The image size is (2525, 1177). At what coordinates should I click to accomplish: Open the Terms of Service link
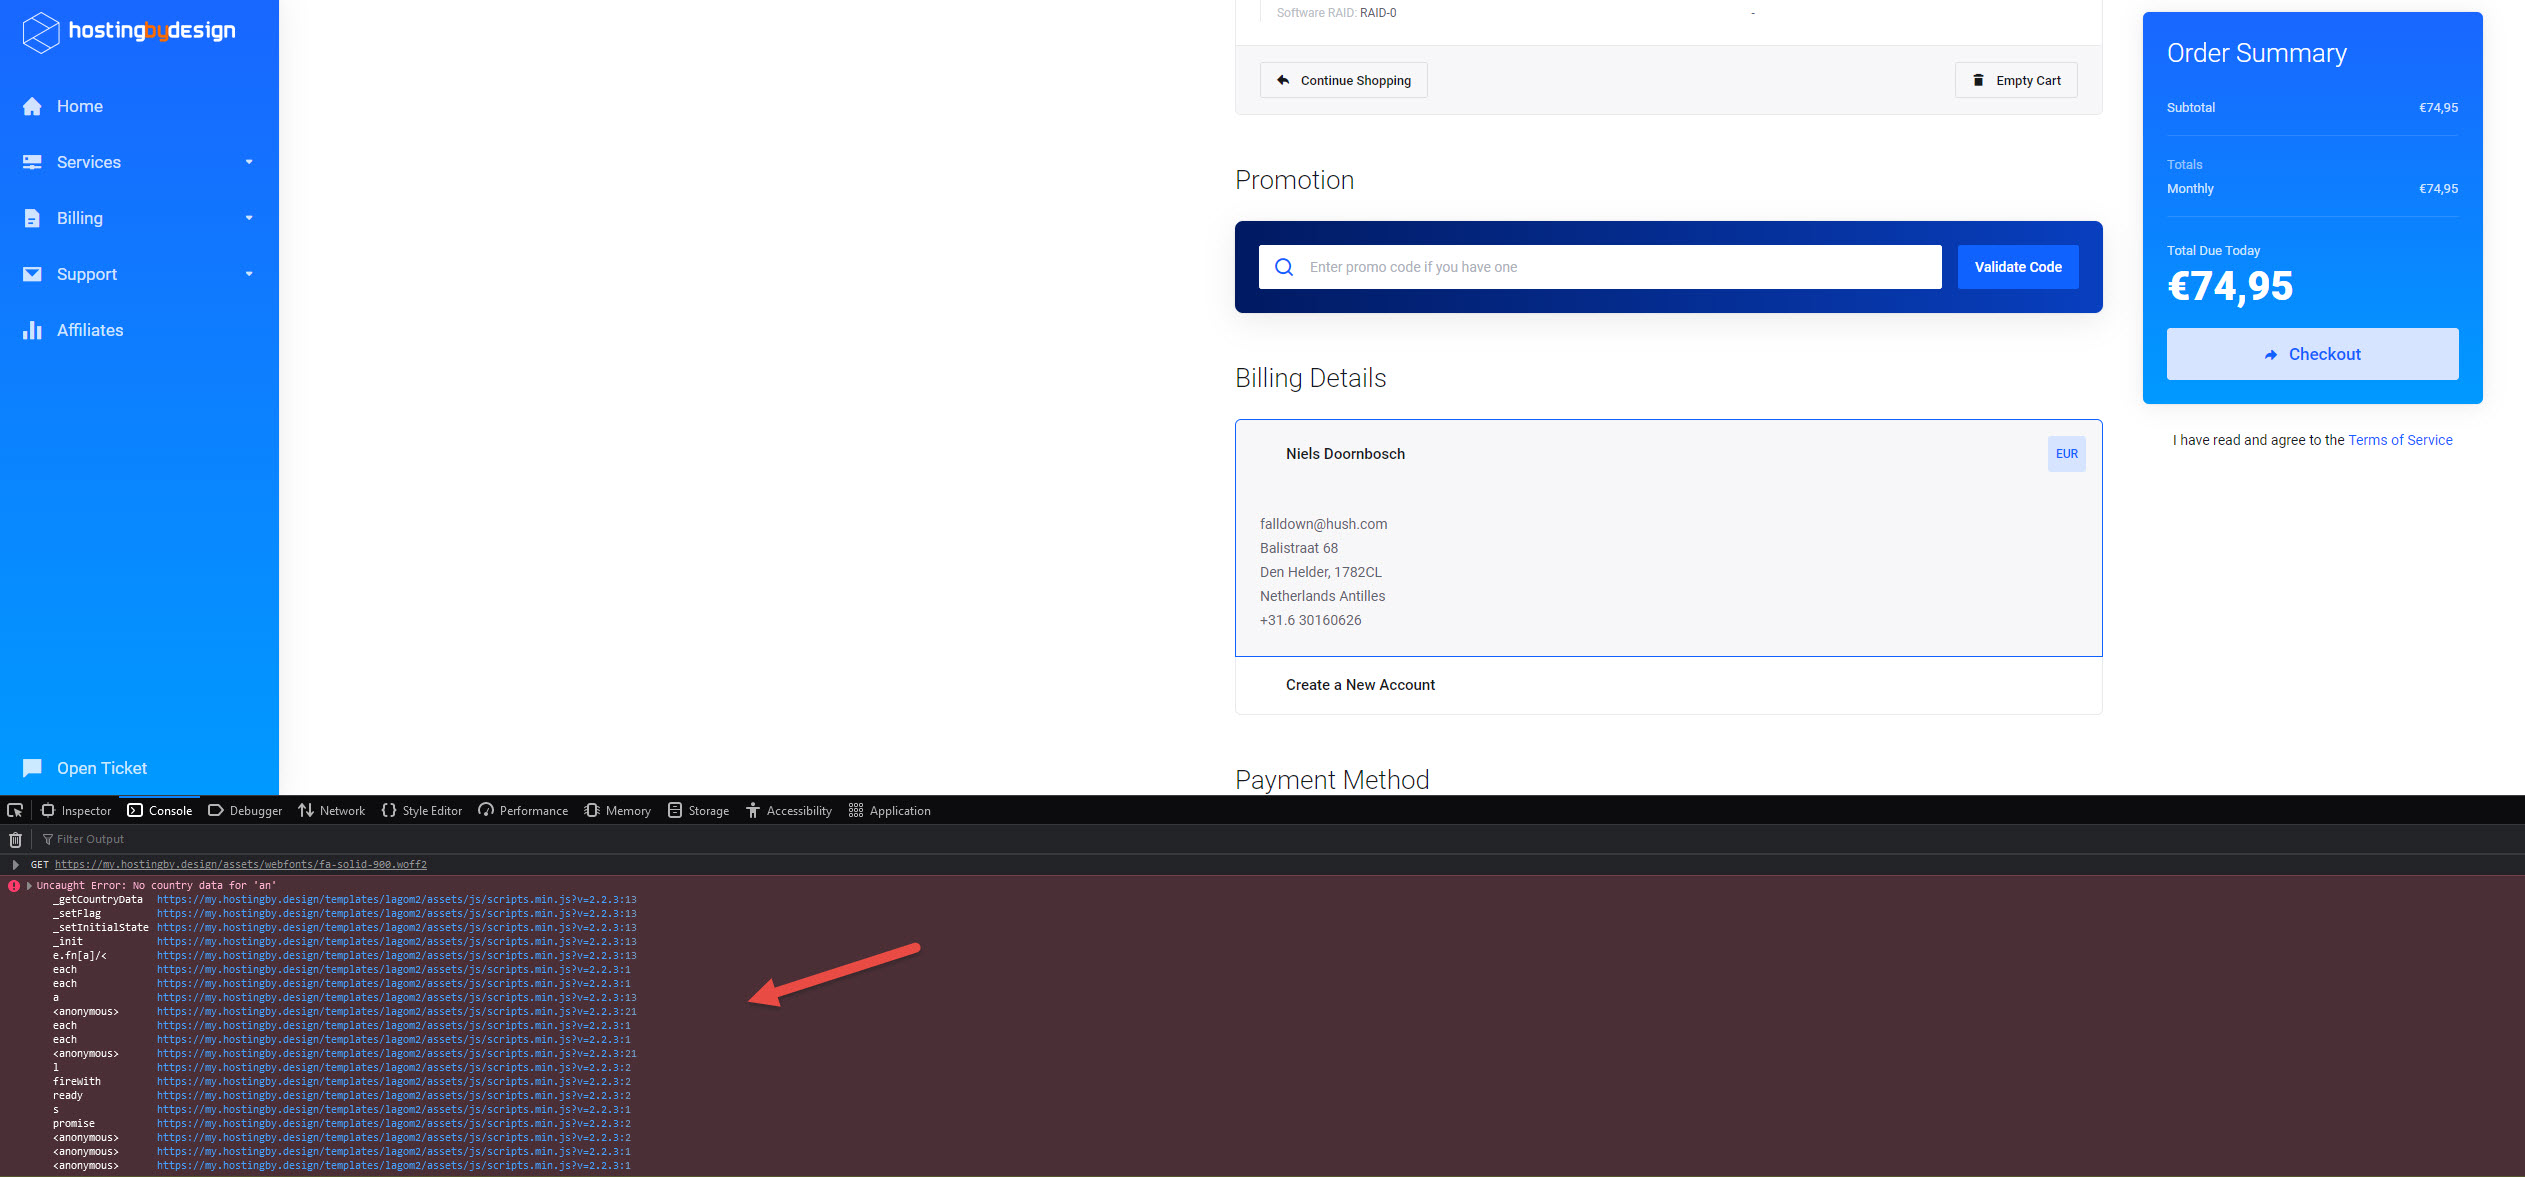[2400, 440]
